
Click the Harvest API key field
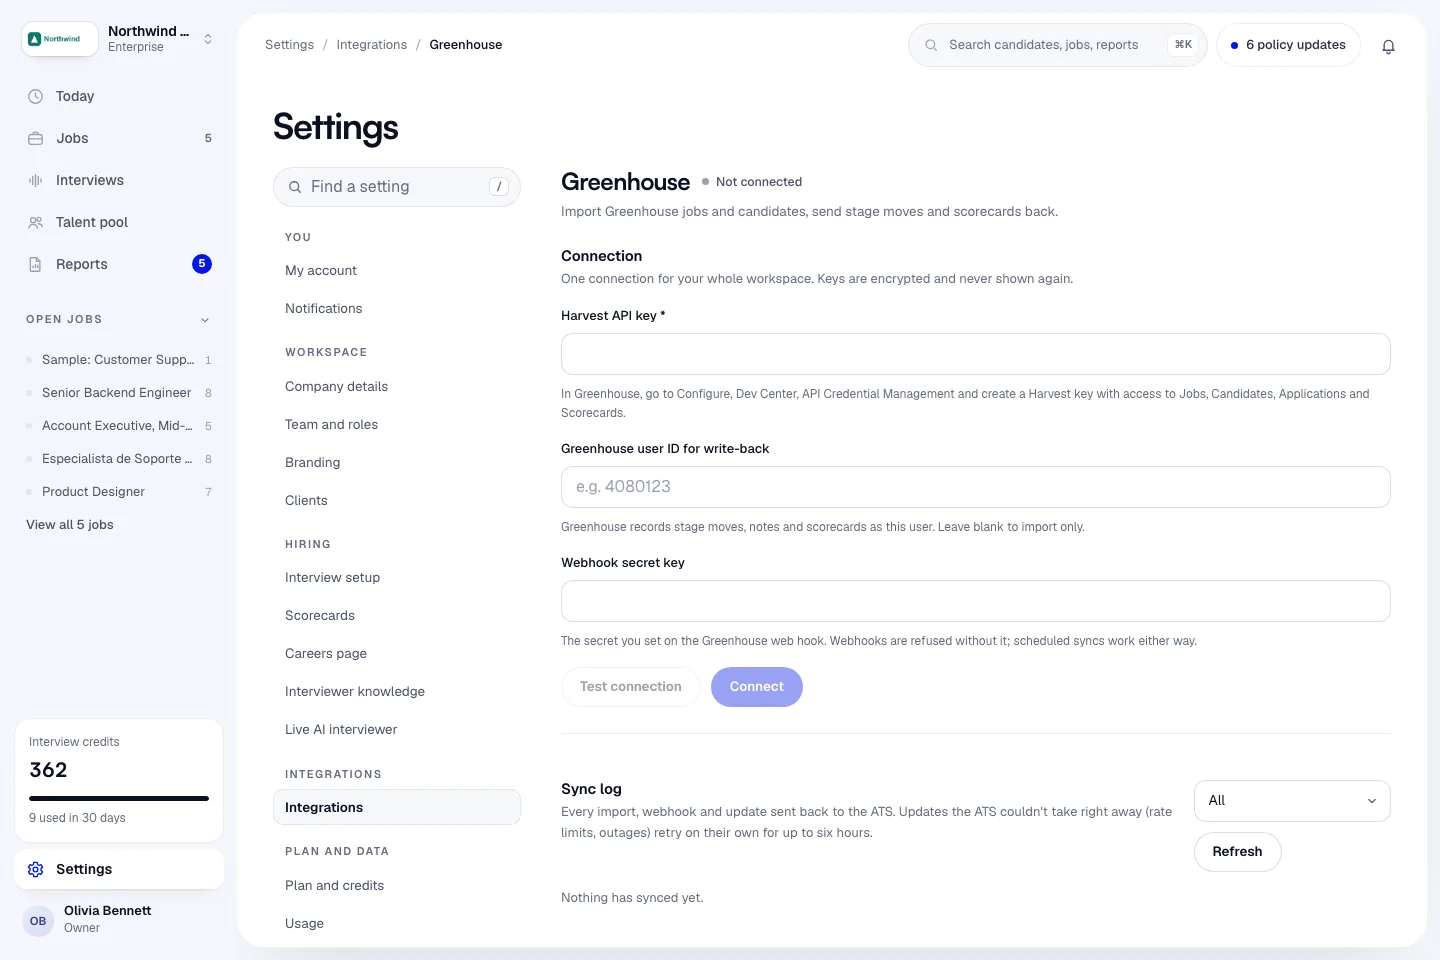point(976,354)
